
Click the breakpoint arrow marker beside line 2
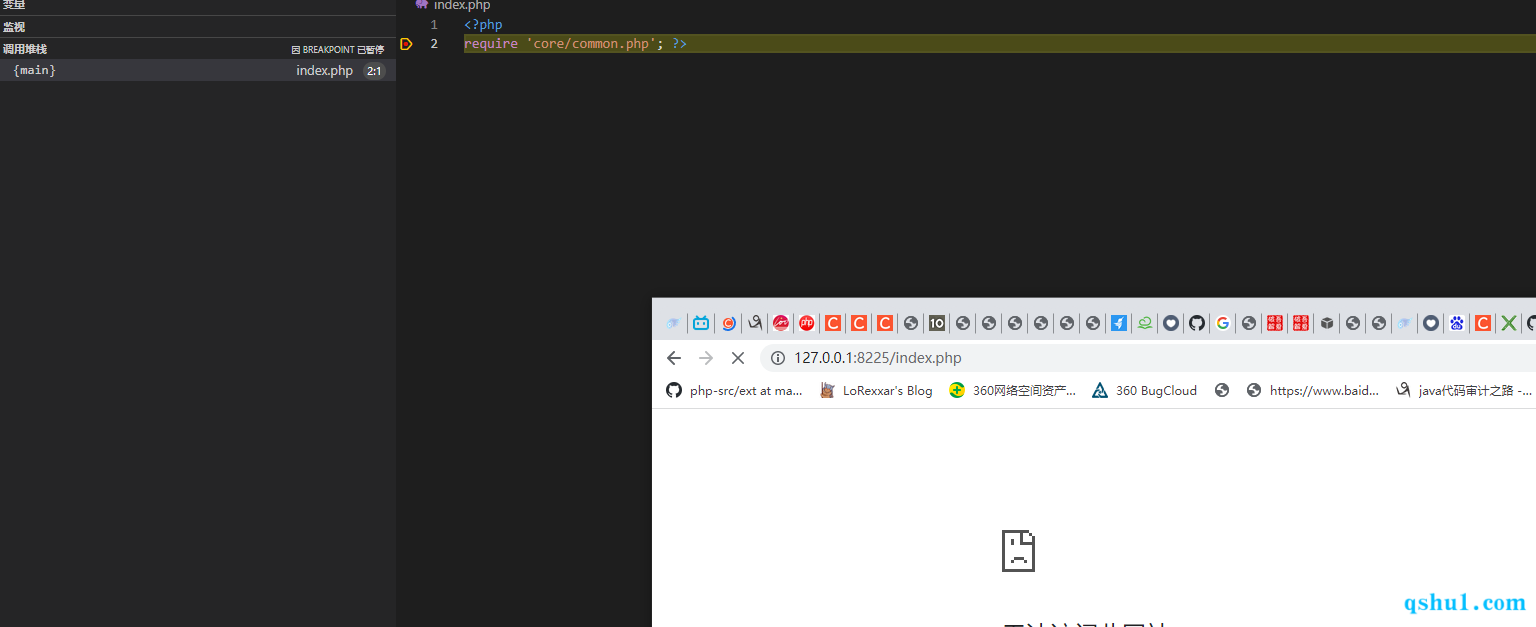pos(406,44)
